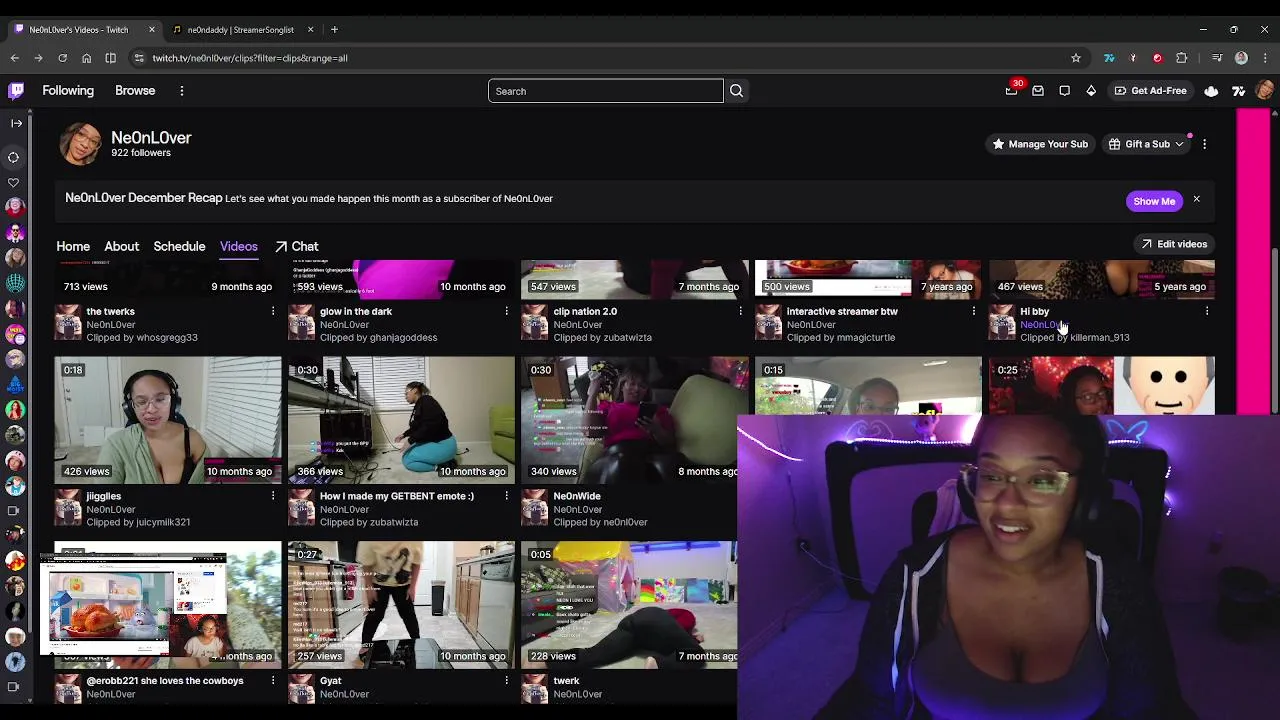Click clipper name 'ghanjagoddess'

click(x=404, y=338)
